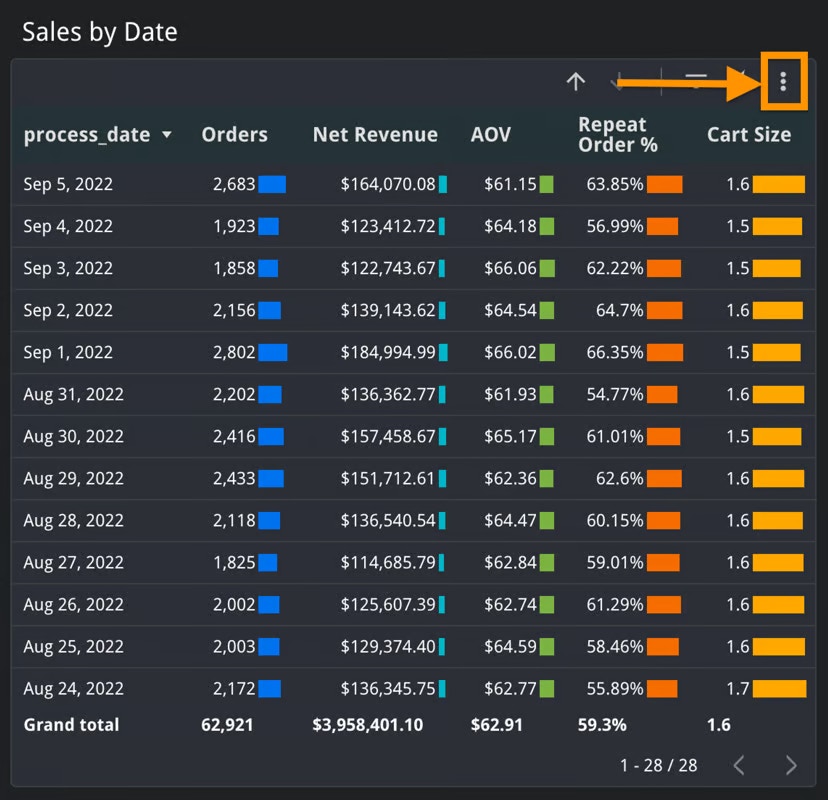Open the three-dot more options menu
The image size is (828, 800).
tap(783, 81)
